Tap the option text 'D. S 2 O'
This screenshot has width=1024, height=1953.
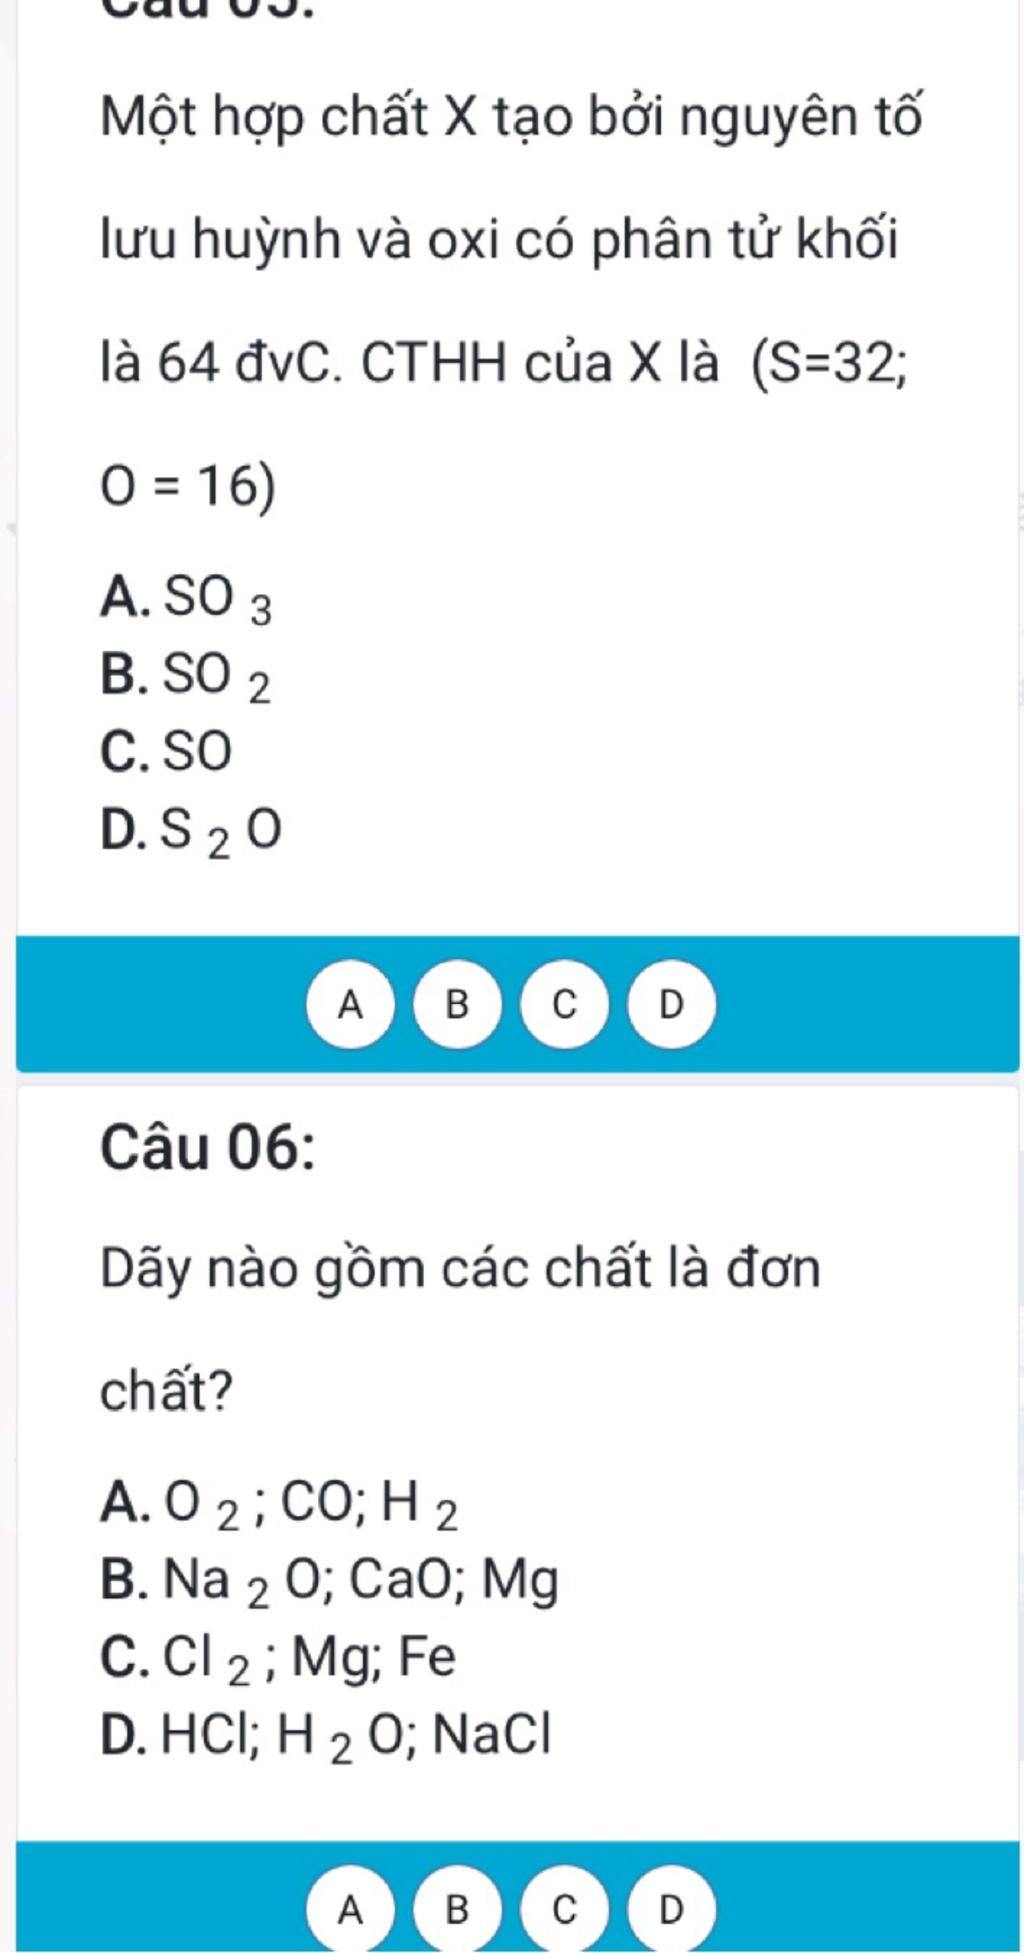[191, 831]
